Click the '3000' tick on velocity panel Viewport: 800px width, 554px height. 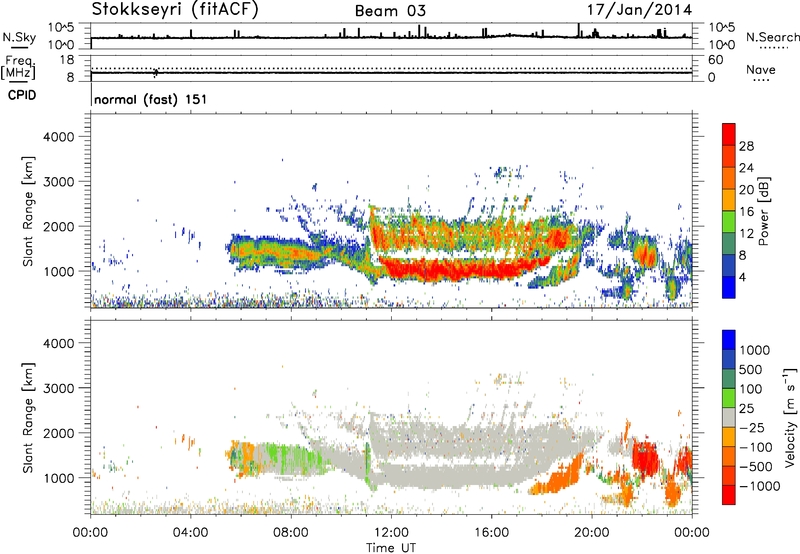tap(58, 388)
